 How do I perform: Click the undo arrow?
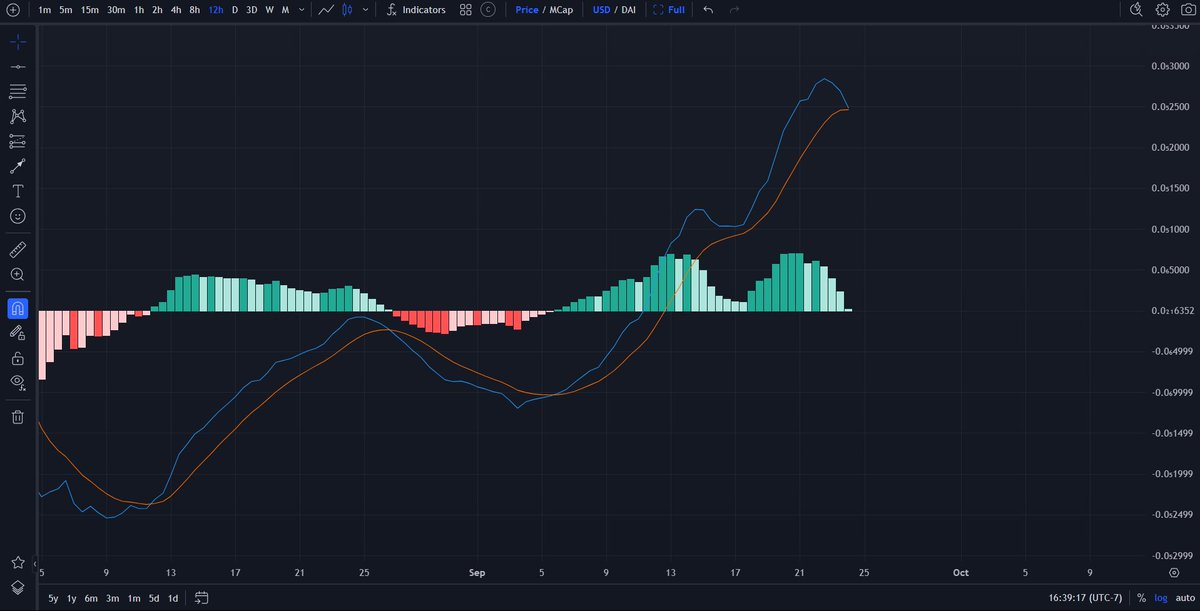708,10
